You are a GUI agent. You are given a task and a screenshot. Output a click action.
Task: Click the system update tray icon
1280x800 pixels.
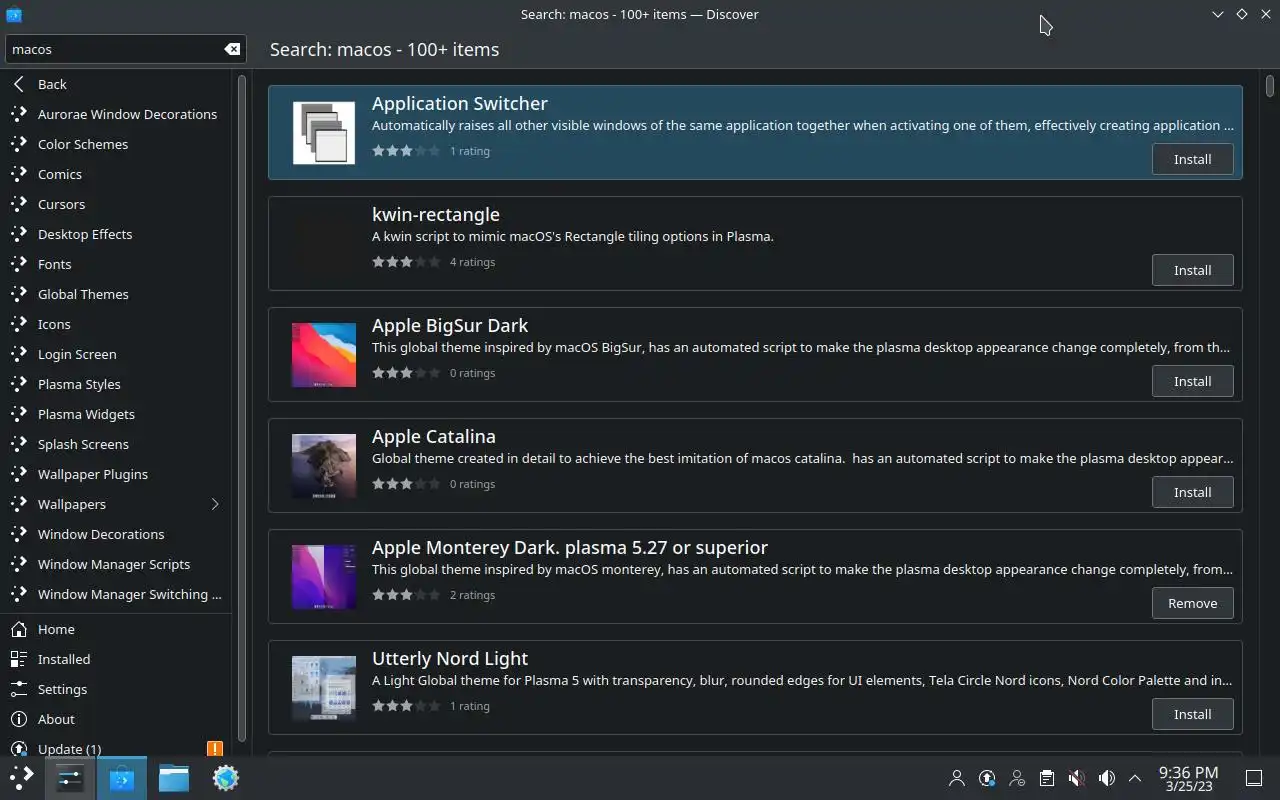pyautogui.click(x=987, y=778)
